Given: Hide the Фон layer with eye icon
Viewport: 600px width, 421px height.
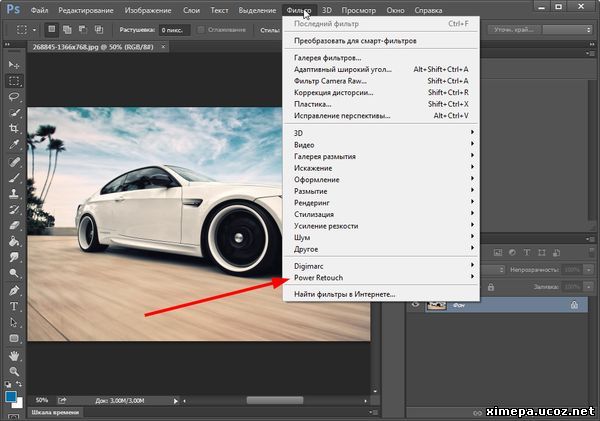Looking at the screenshot, I should pos(415,306).
